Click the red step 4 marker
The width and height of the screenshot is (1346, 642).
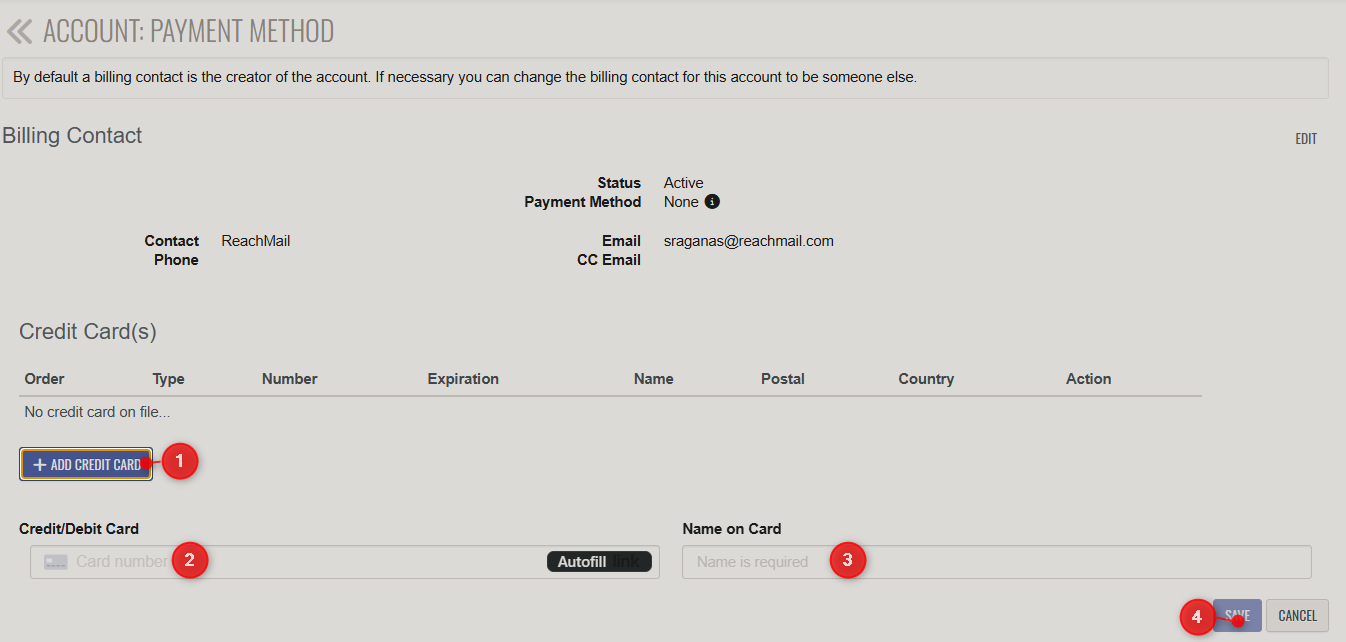1196,616
